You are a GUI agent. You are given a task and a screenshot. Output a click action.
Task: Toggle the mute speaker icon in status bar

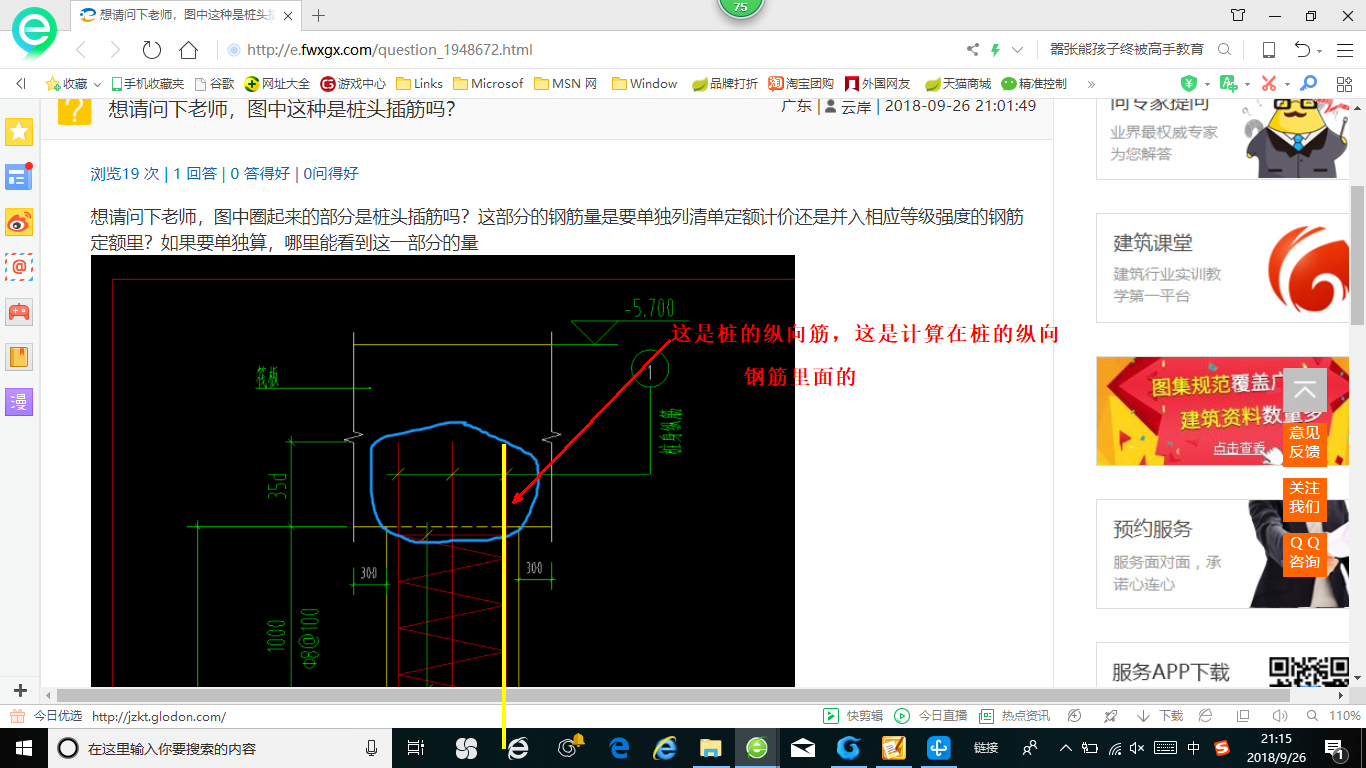pyautogui.click(x=1279, y=716)
